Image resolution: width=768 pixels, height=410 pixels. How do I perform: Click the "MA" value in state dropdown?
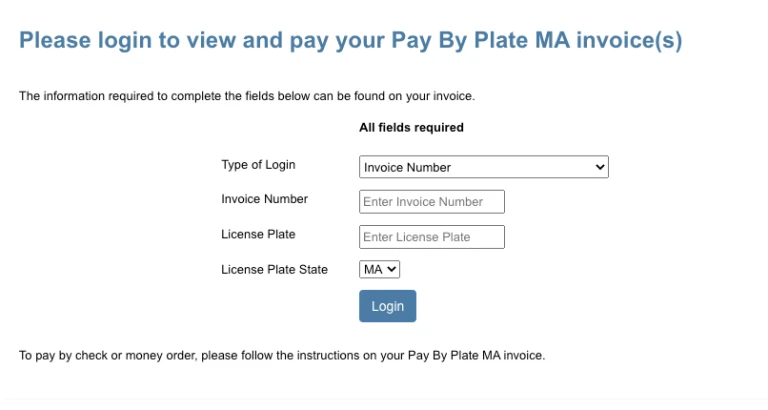pos(372,269)
